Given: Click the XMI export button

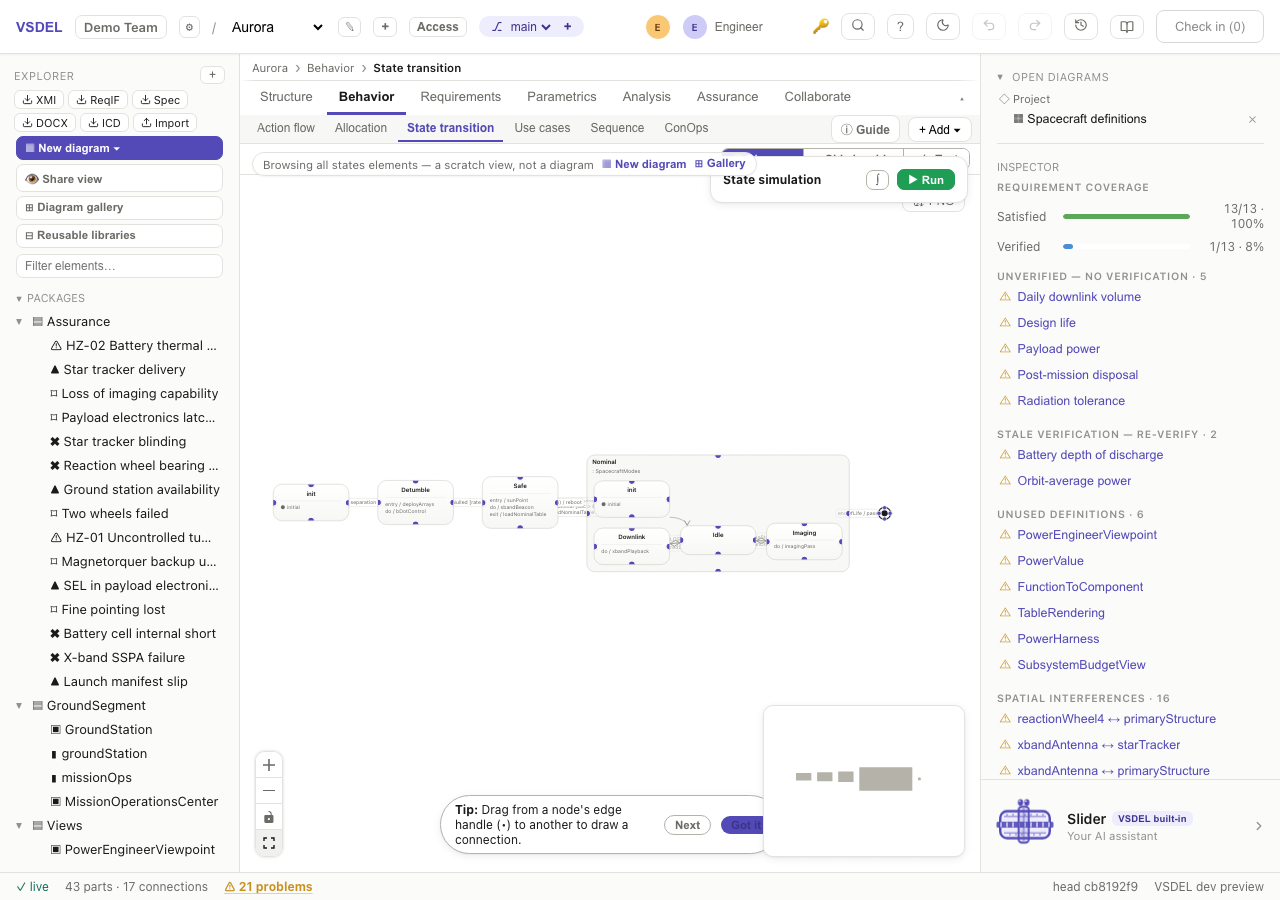Looking at the screenshot, I should 40,100.
